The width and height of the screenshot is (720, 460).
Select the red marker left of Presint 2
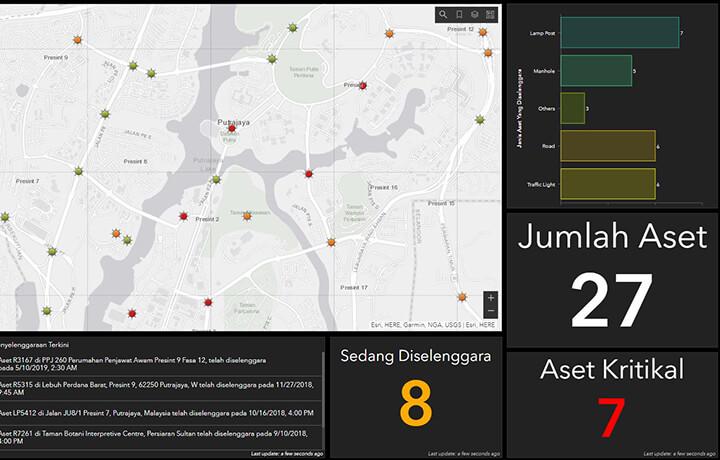tap(183, 216)
